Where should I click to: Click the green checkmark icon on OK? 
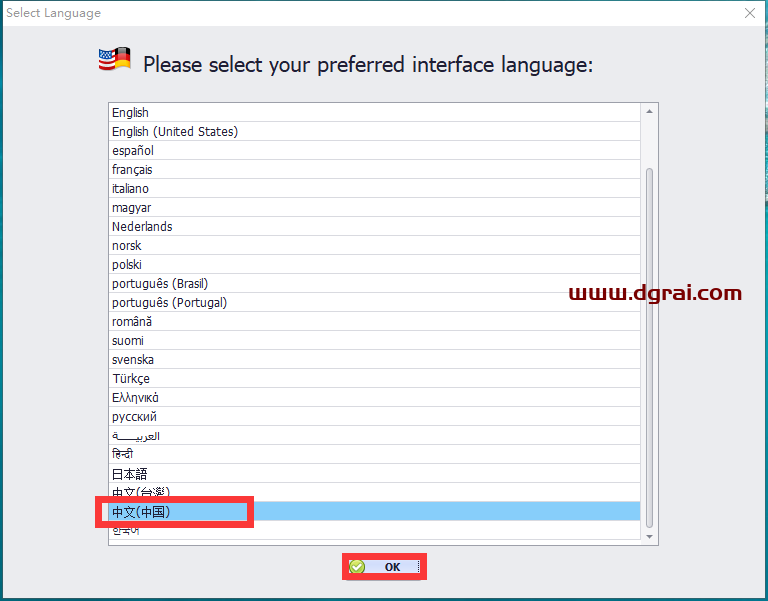(357, 567)
